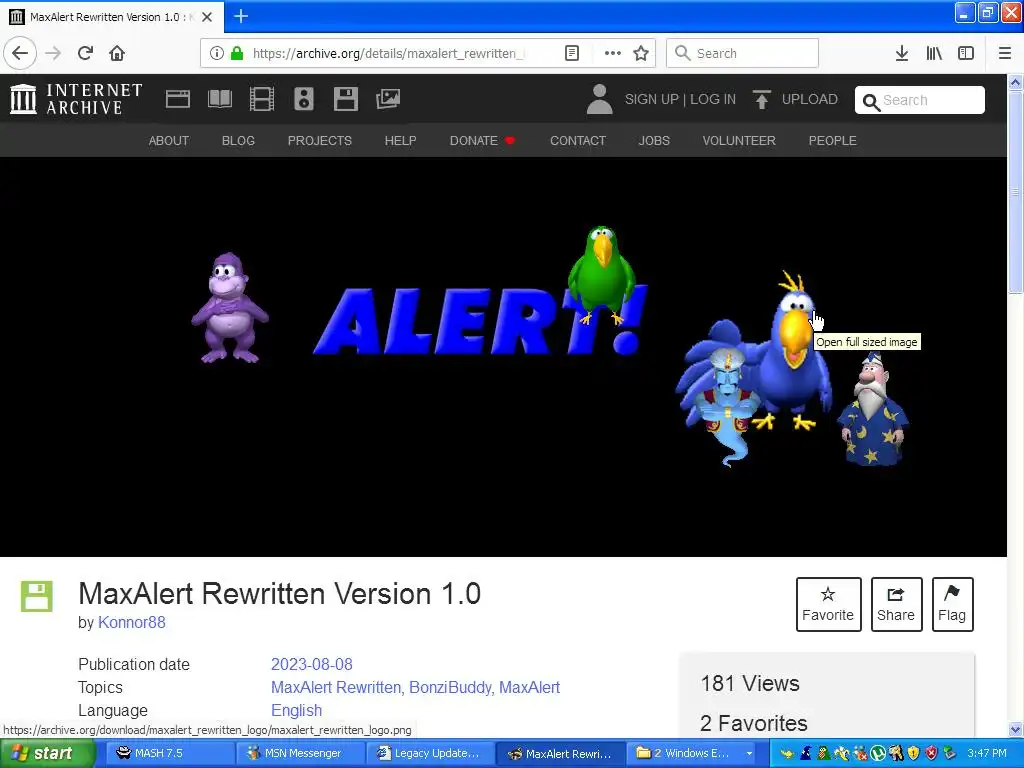Viewport: 1024px width, 768px height.
Task: Switch to MSN Messenger taskbar window
Action: 299,753
